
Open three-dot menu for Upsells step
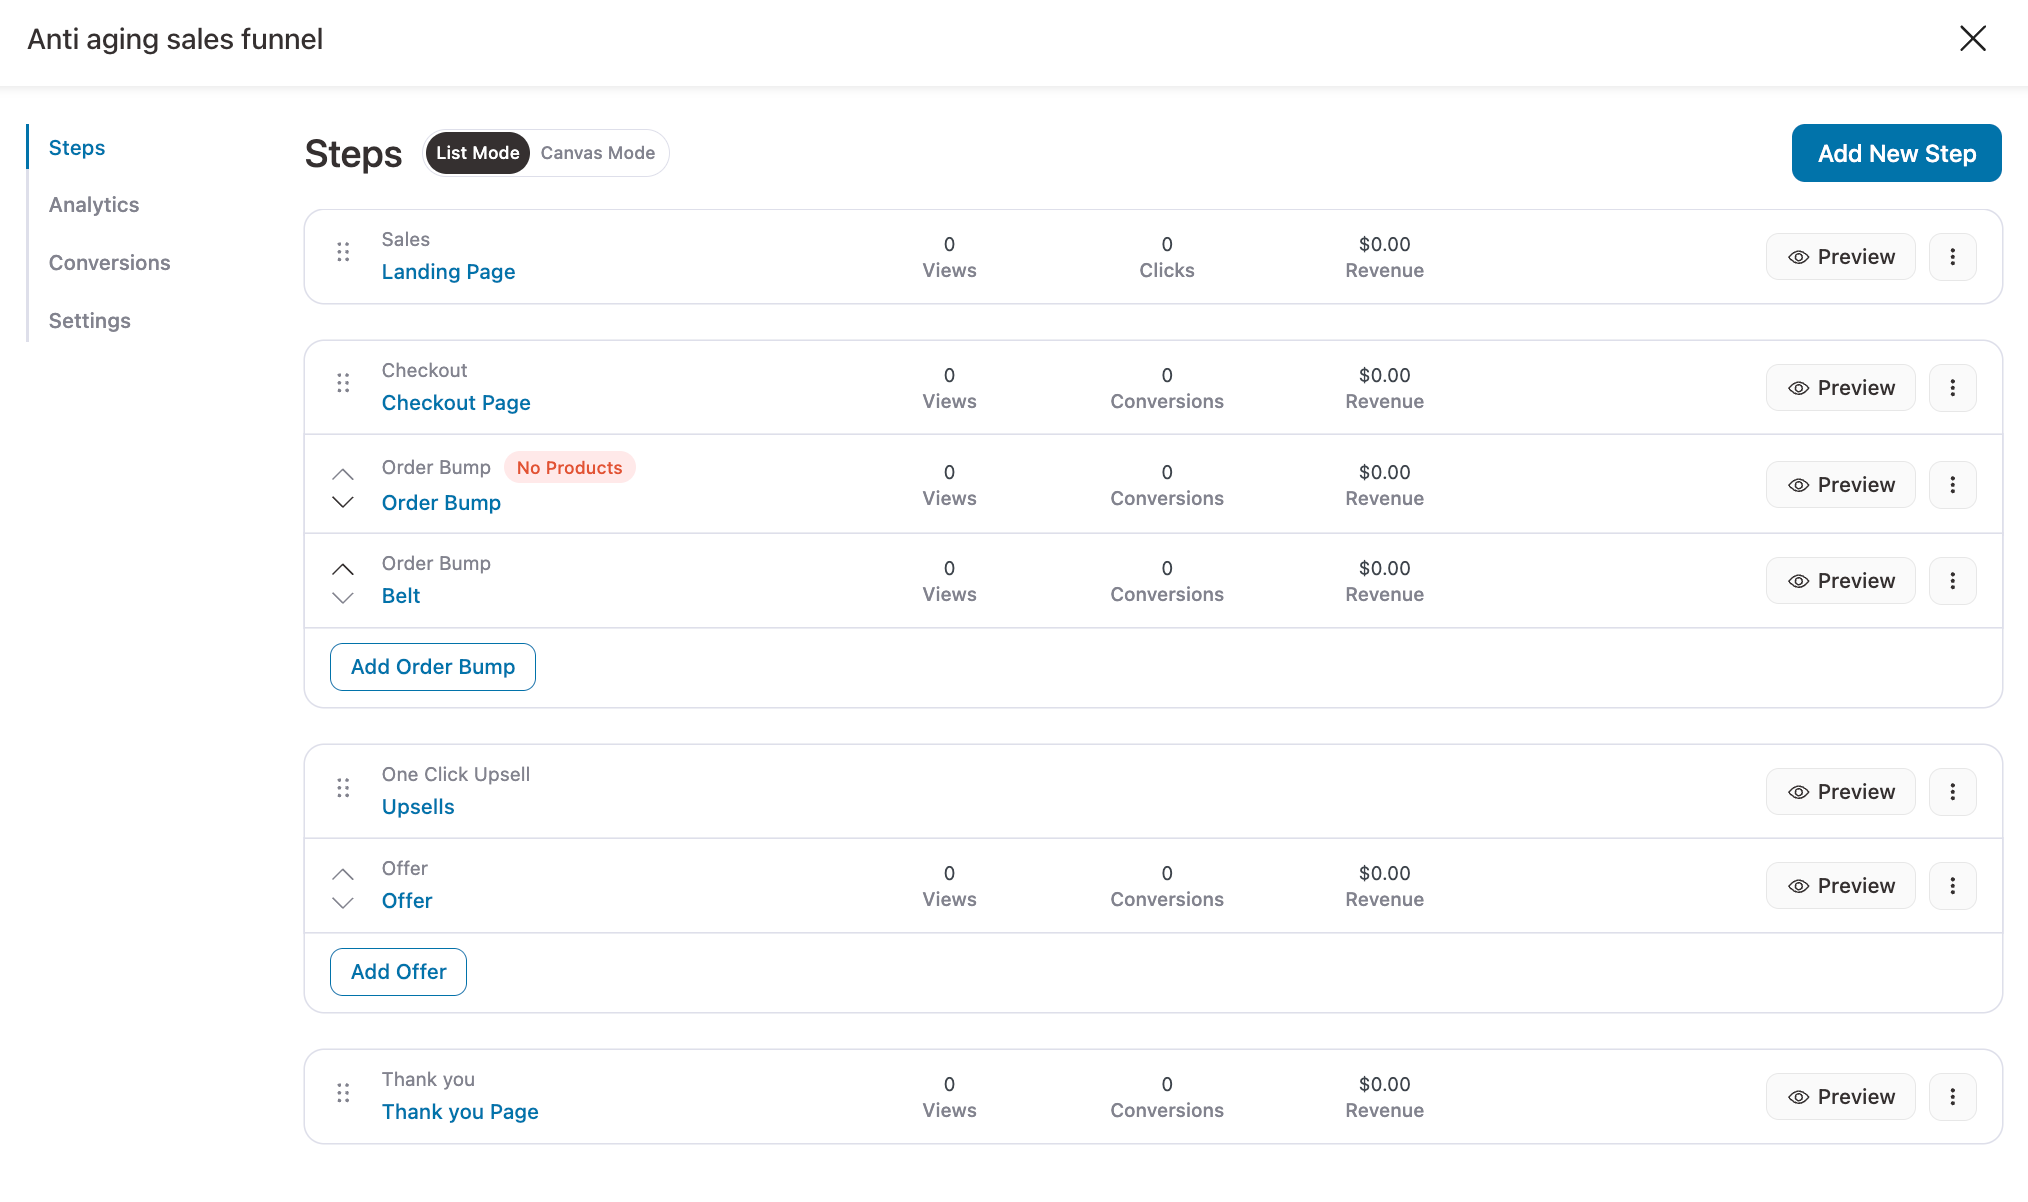click(1952, 792)
